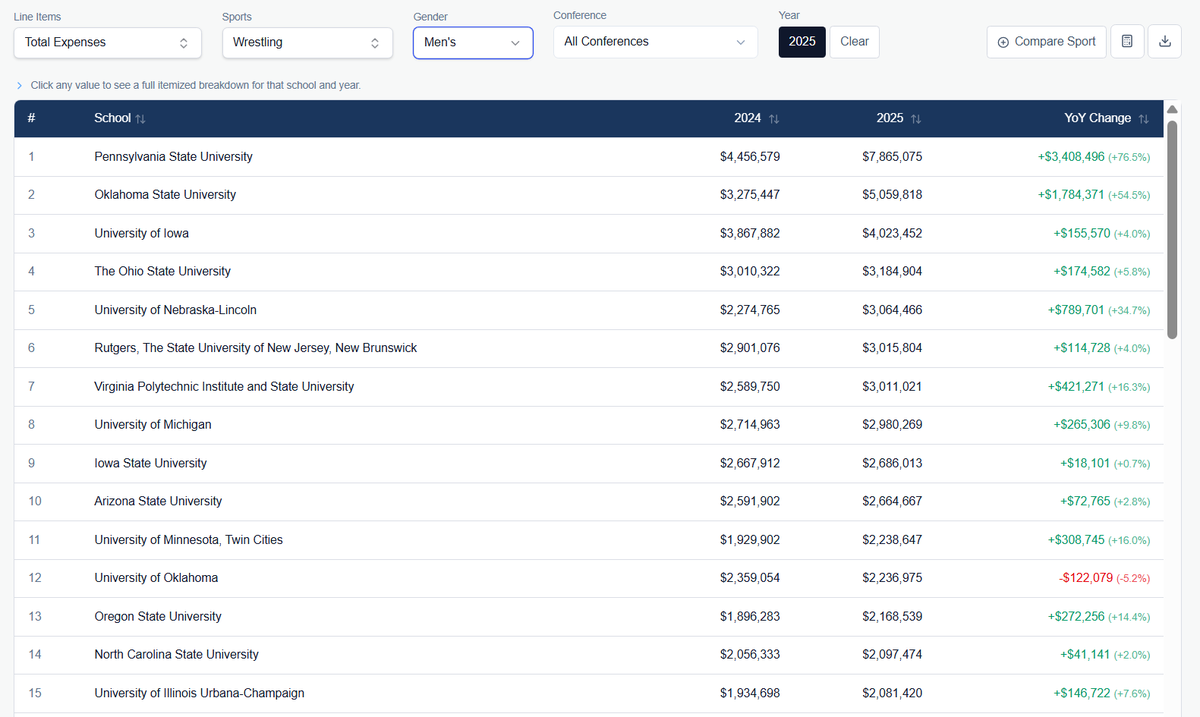The image size is (1200, 717).
Task: Sort by 2025 column arrows icon
Action: (916, 119)
